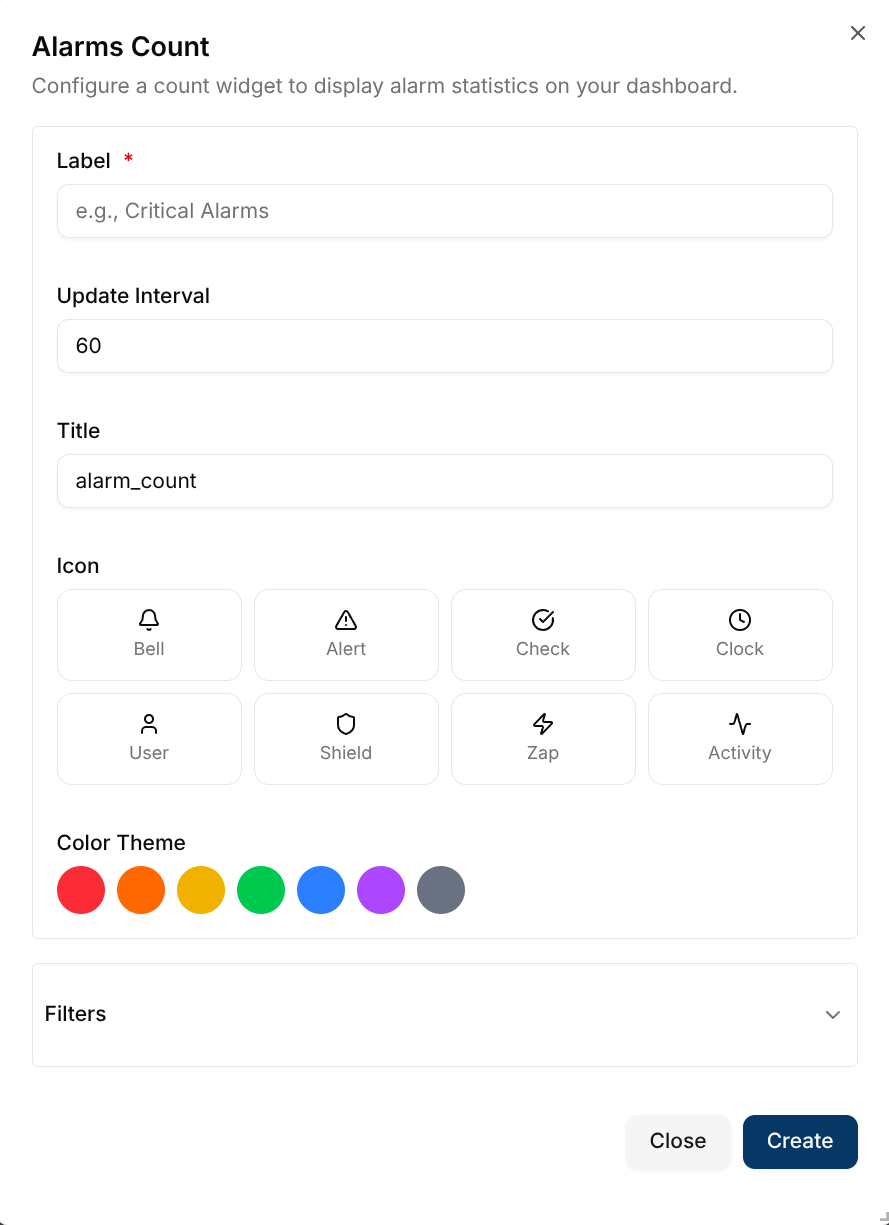Select the User icon
889x1225 pixels.
point(148,738)
